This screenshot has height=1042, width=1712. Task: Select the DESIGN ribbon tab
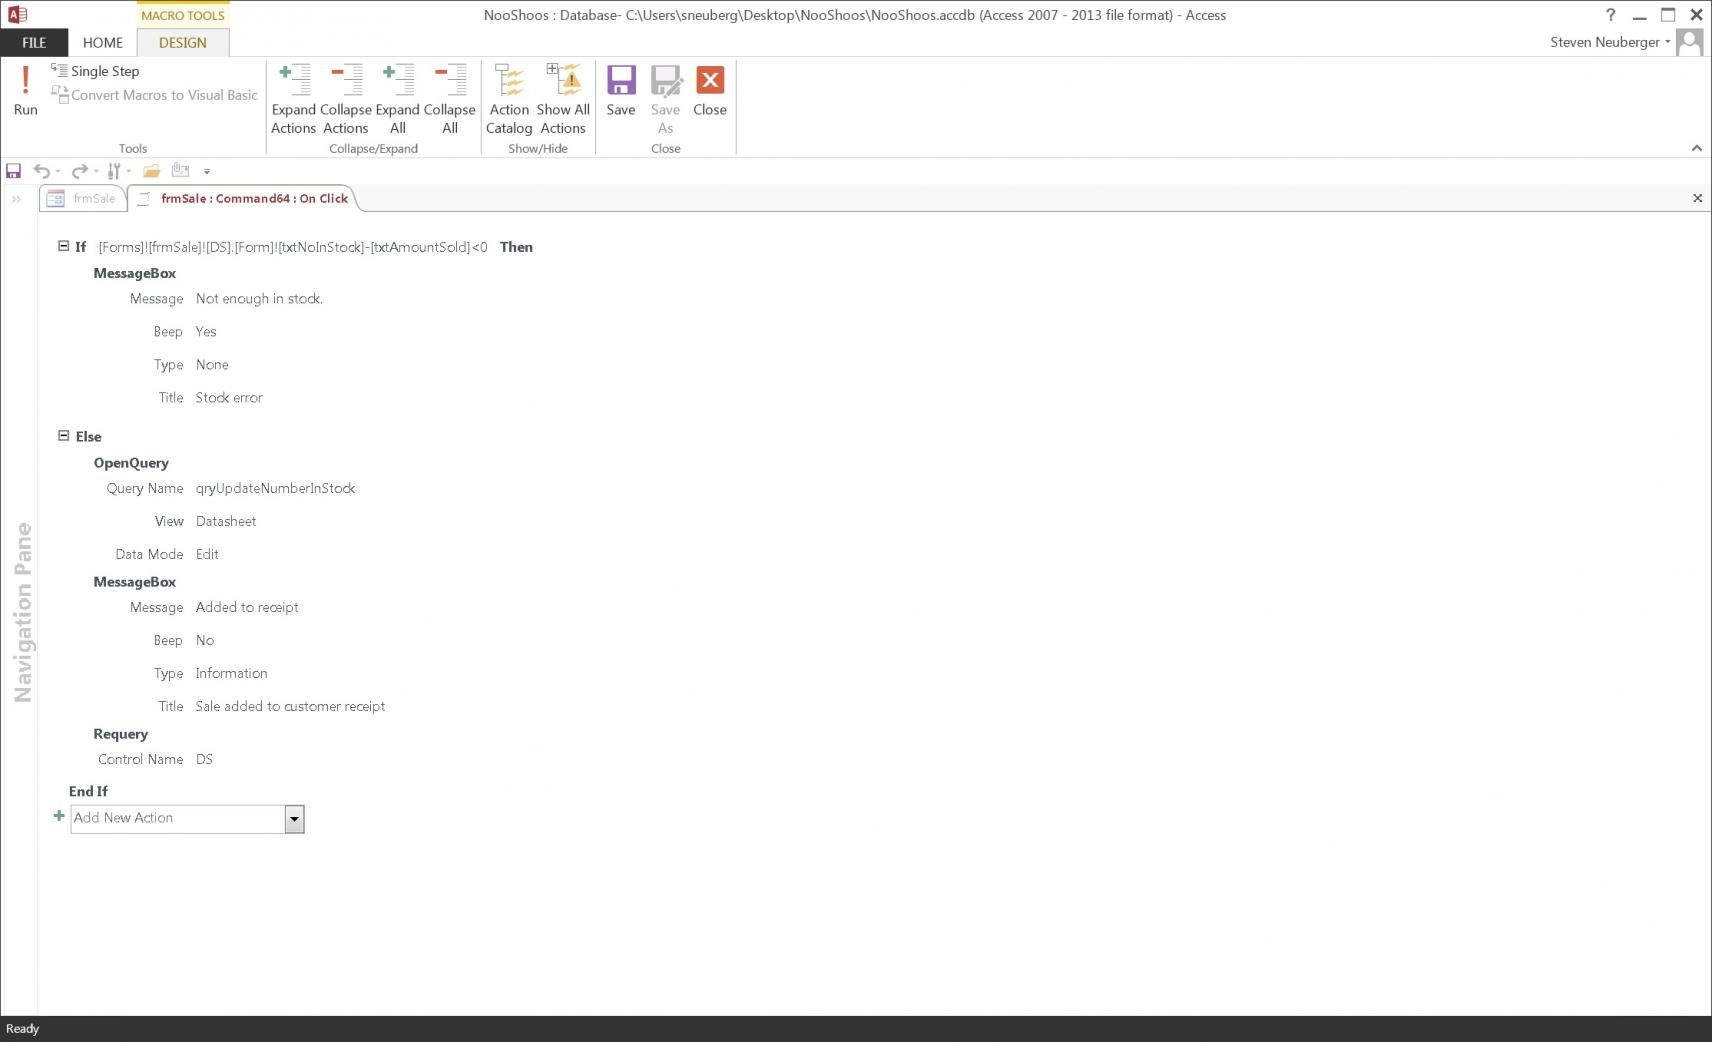point(183,43)
